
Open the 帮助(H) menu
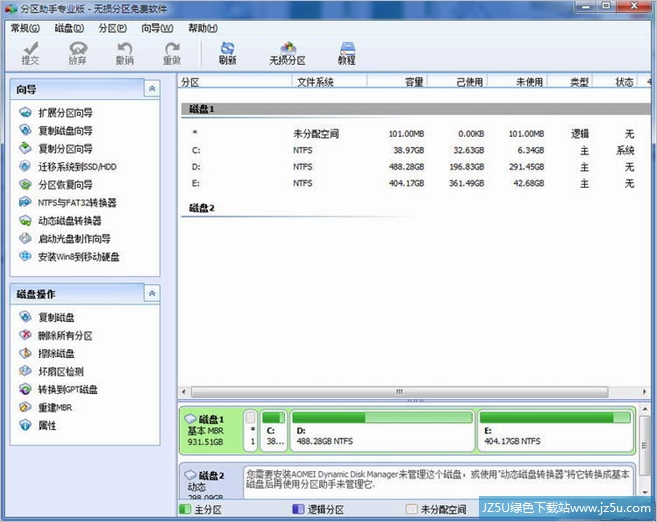(x=203, y=28)
